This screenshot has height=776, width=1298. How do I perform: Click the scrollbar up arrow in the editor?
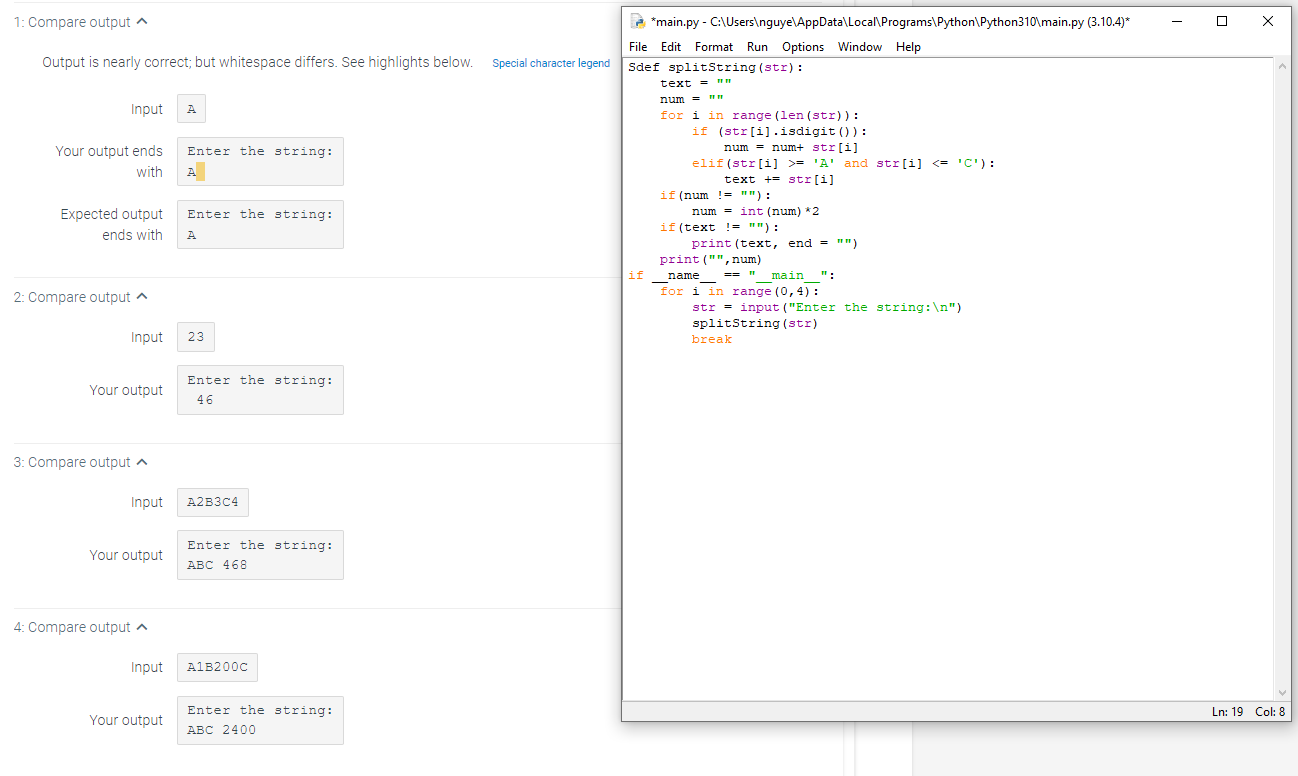click(x=1282, y=66)
